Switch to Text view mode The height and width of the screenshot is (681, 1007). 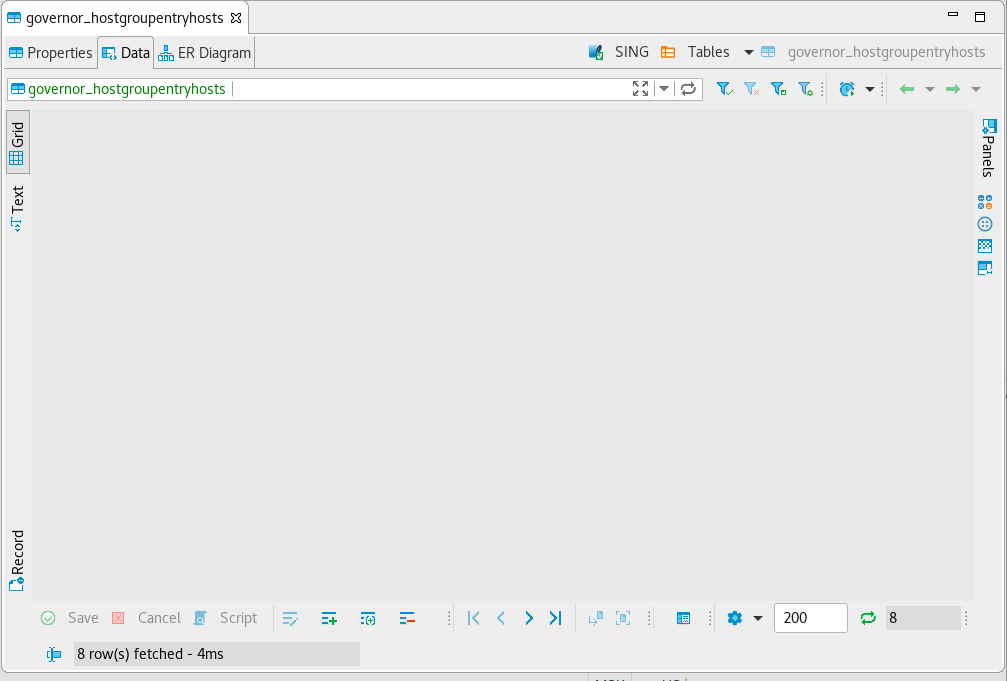click(17, 209)
